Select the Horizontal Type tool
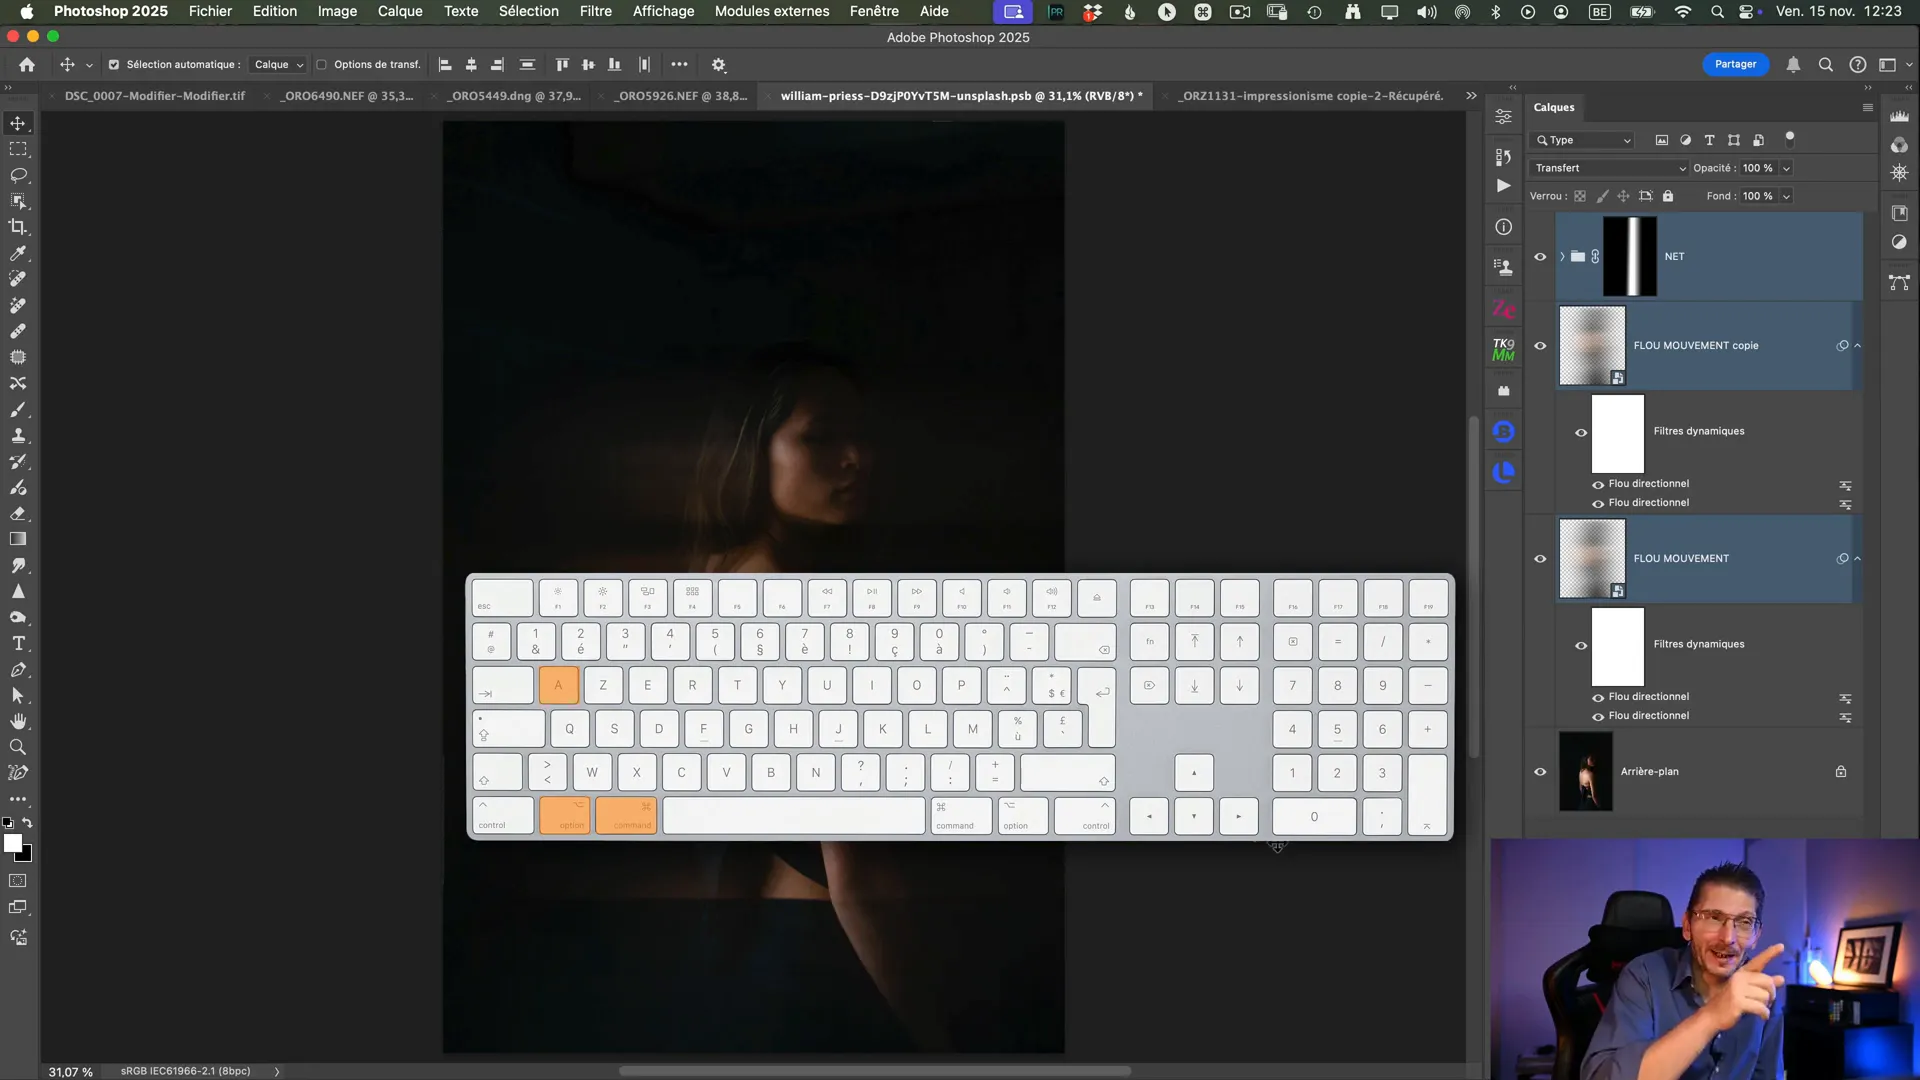Image resolution: width=1920 pixels, height=1080 pixels. click(x=18, y=644)
